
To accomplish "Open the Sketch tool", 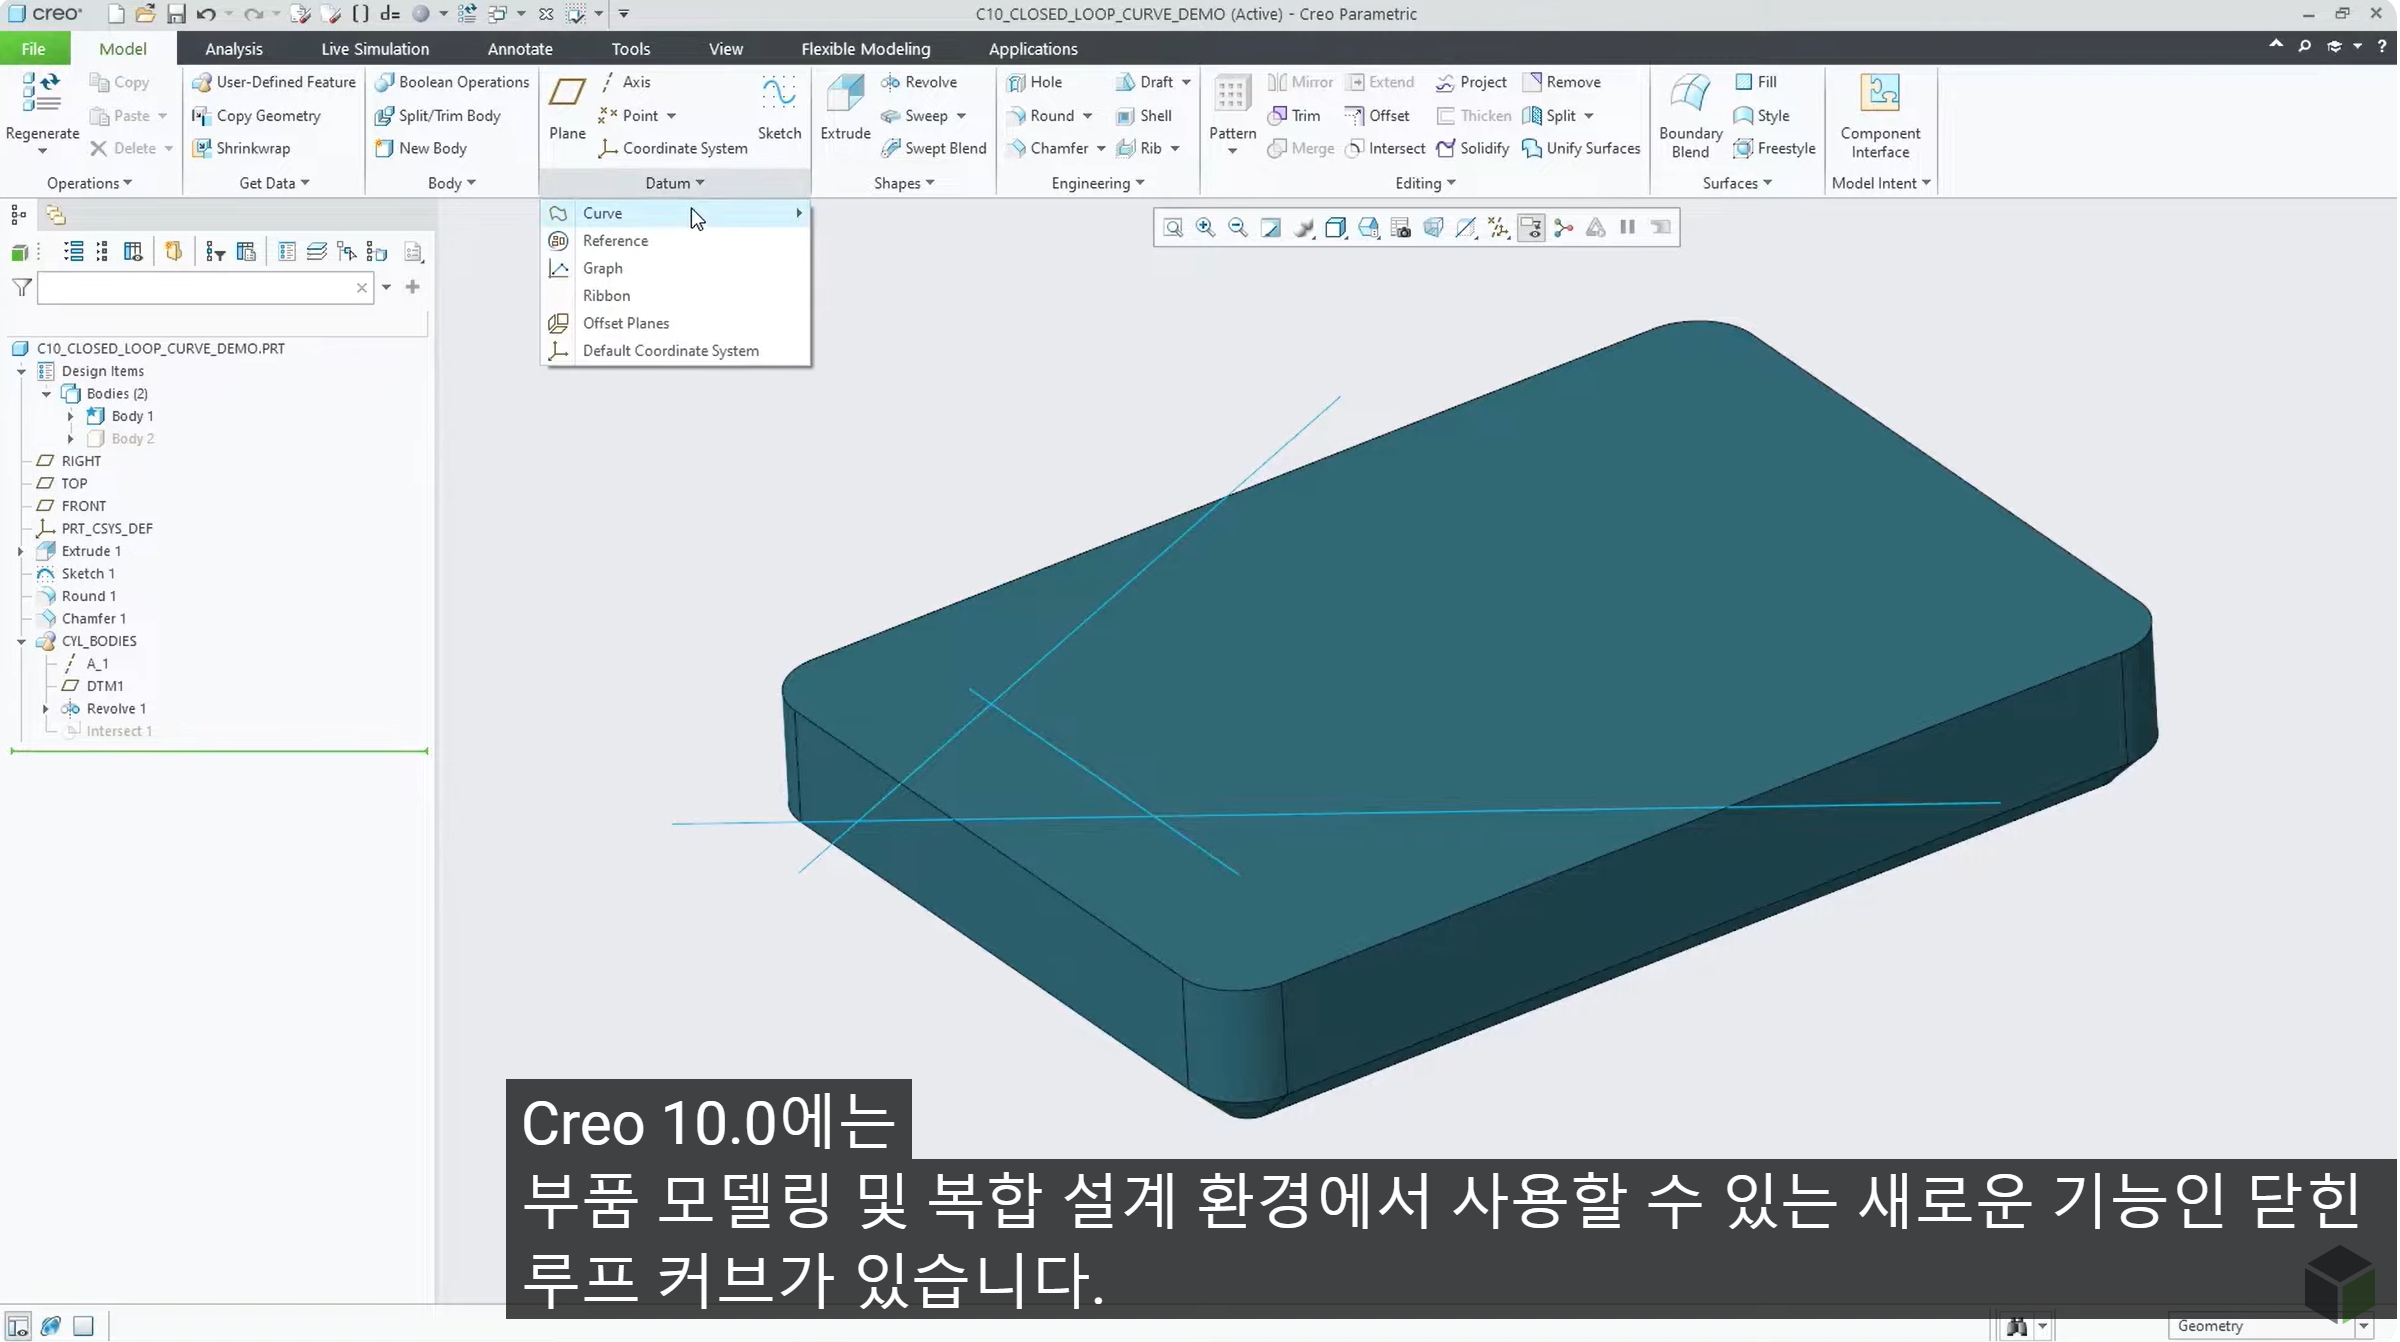I will click(779, 107).
